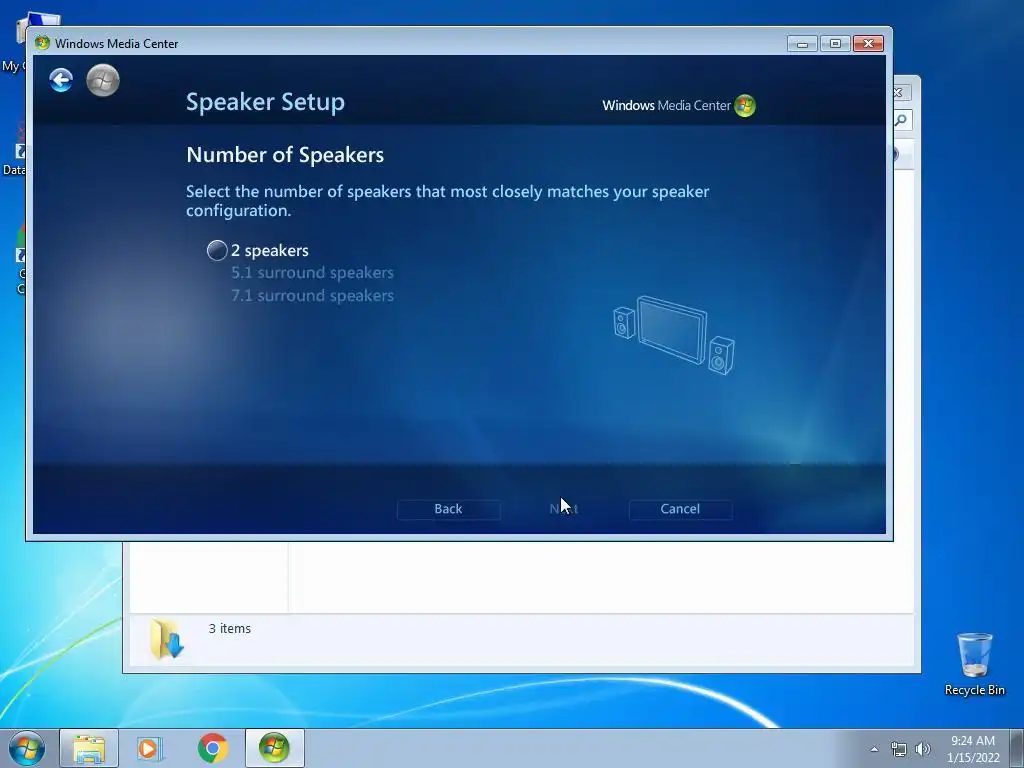
Task: Open Google Chrome from the taskbar
Action: 212,748
